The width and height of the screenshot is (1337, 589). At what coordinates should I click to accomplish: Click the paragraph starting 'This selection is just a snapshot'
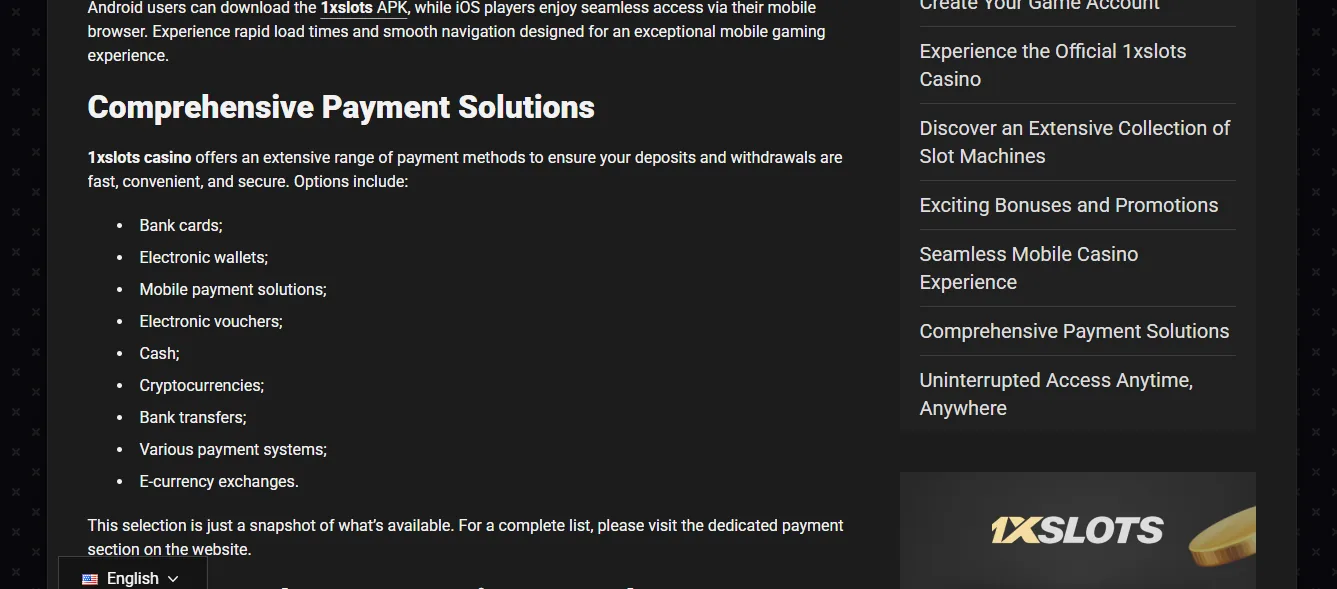click(x=466, y=538)
